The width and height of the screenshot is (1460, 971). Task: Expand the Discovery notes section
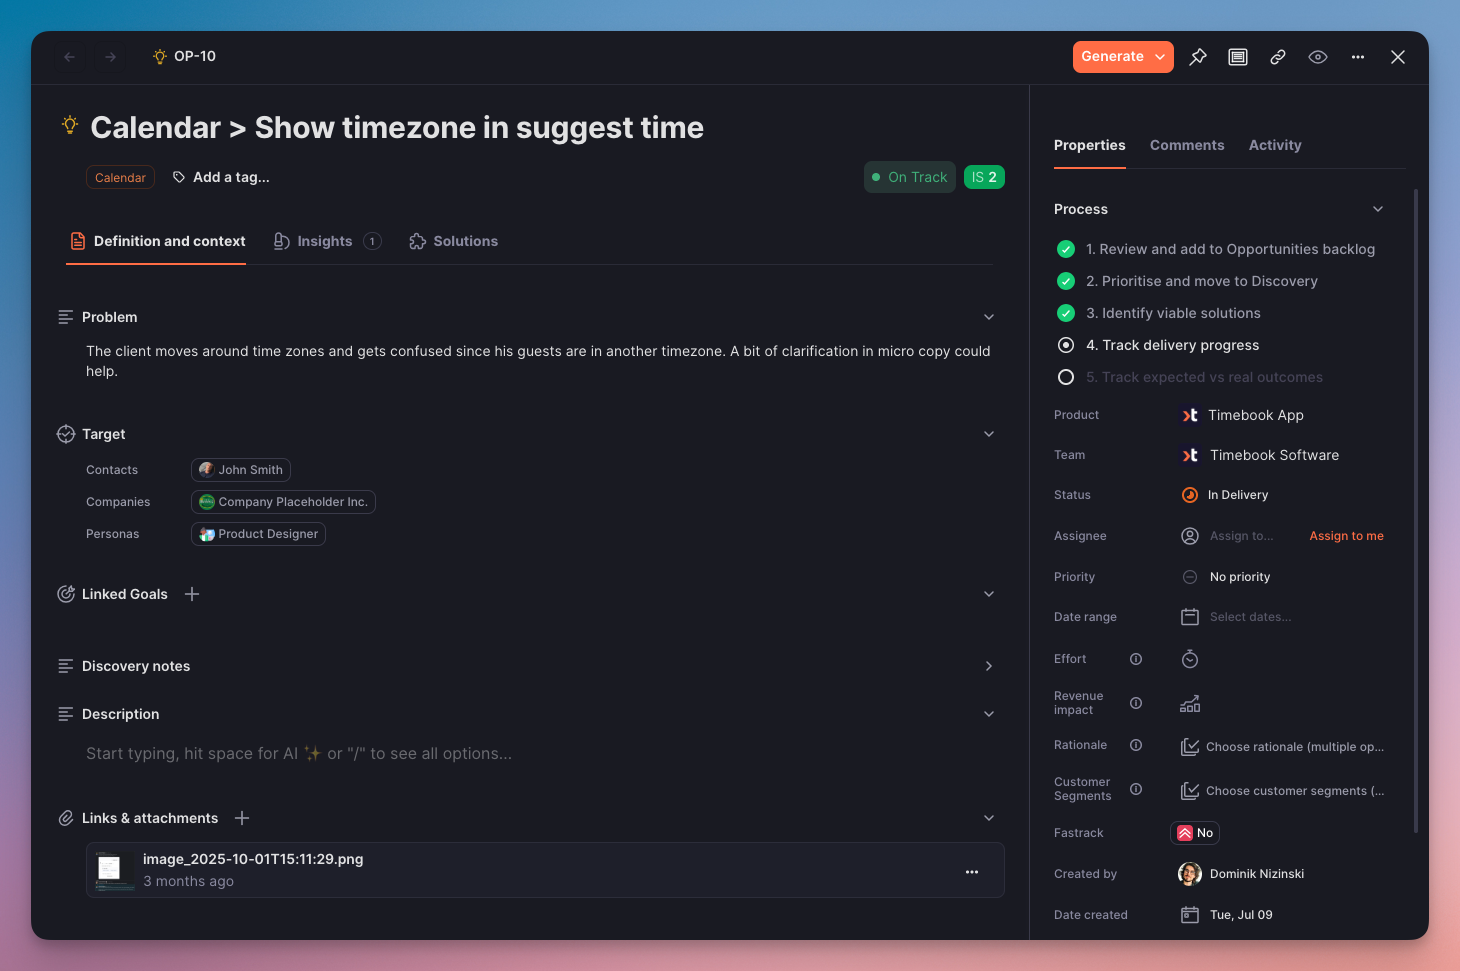988,666
